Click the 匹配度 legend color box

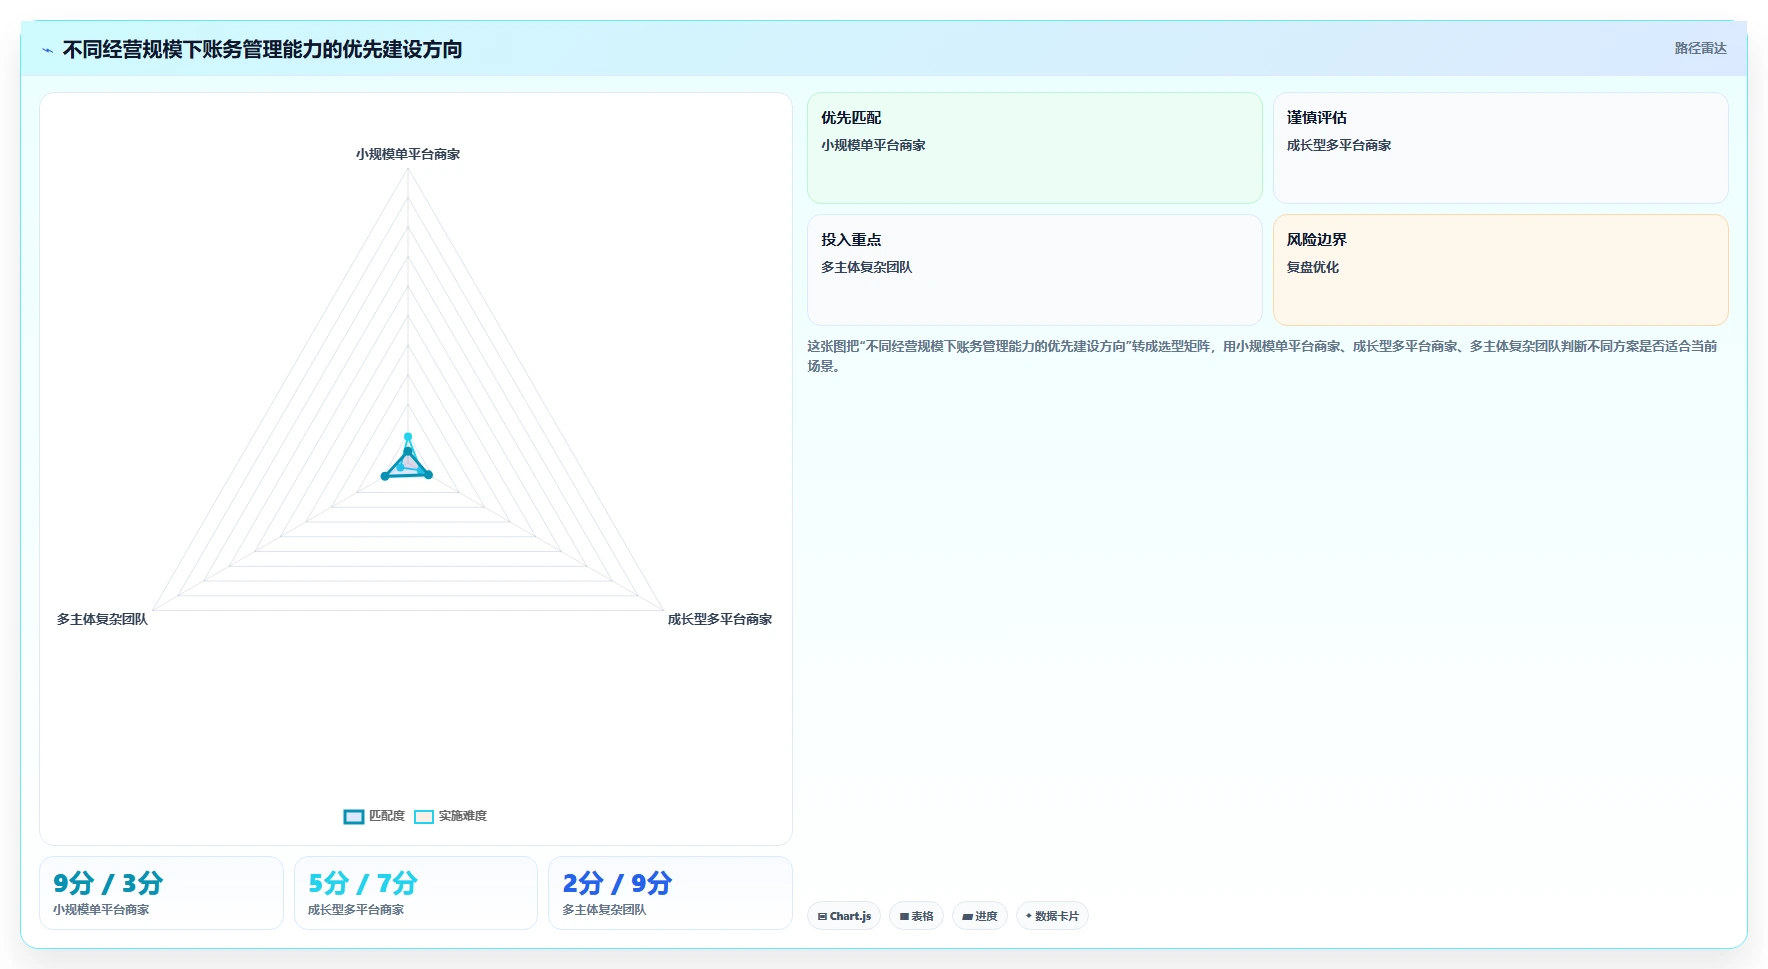353,817
